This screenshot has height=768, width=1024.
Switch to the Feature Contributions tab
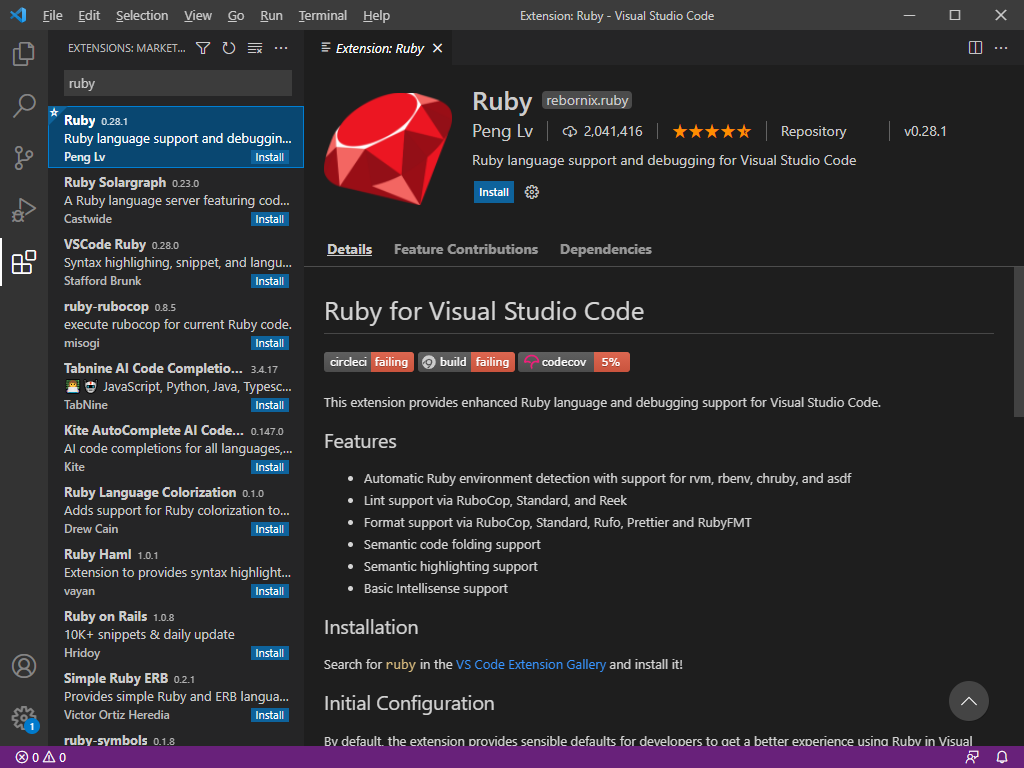466,249
